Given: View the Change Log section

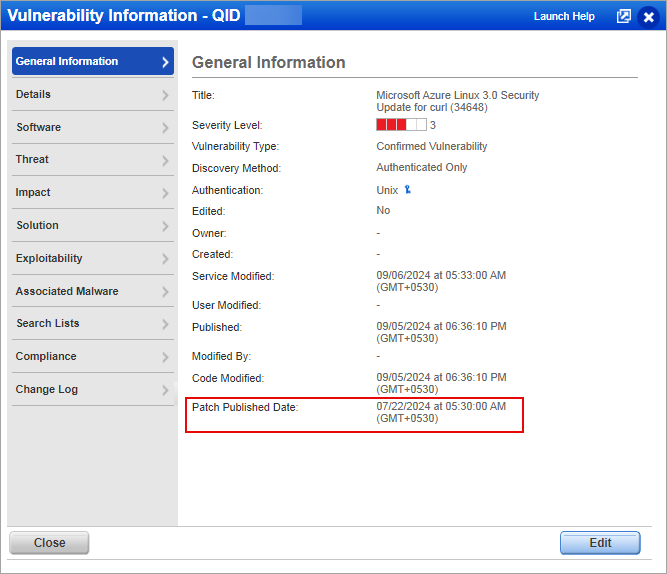Looking at the screenshot, I should (x=93, y=389).
